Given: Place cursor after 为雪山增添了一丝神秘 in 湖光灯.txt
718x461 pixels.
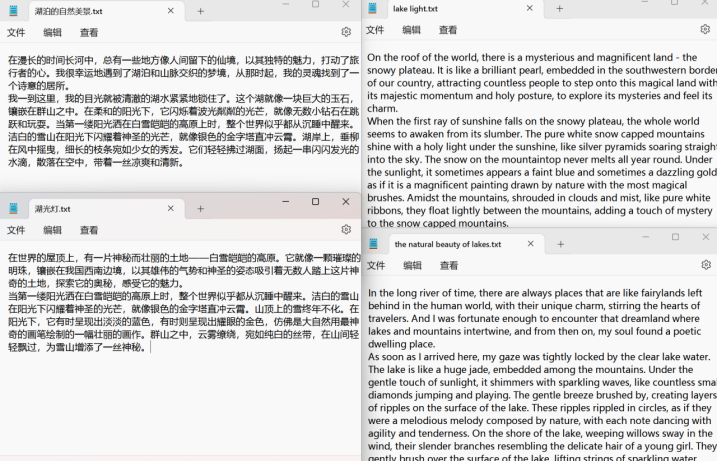Looking at the screenshot, I should point(149,347).
